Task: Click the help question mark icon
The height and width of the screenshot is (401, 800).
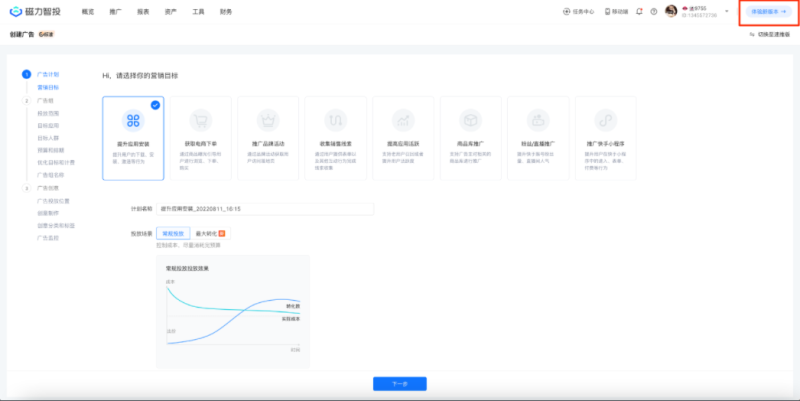Action: (654, 12)
